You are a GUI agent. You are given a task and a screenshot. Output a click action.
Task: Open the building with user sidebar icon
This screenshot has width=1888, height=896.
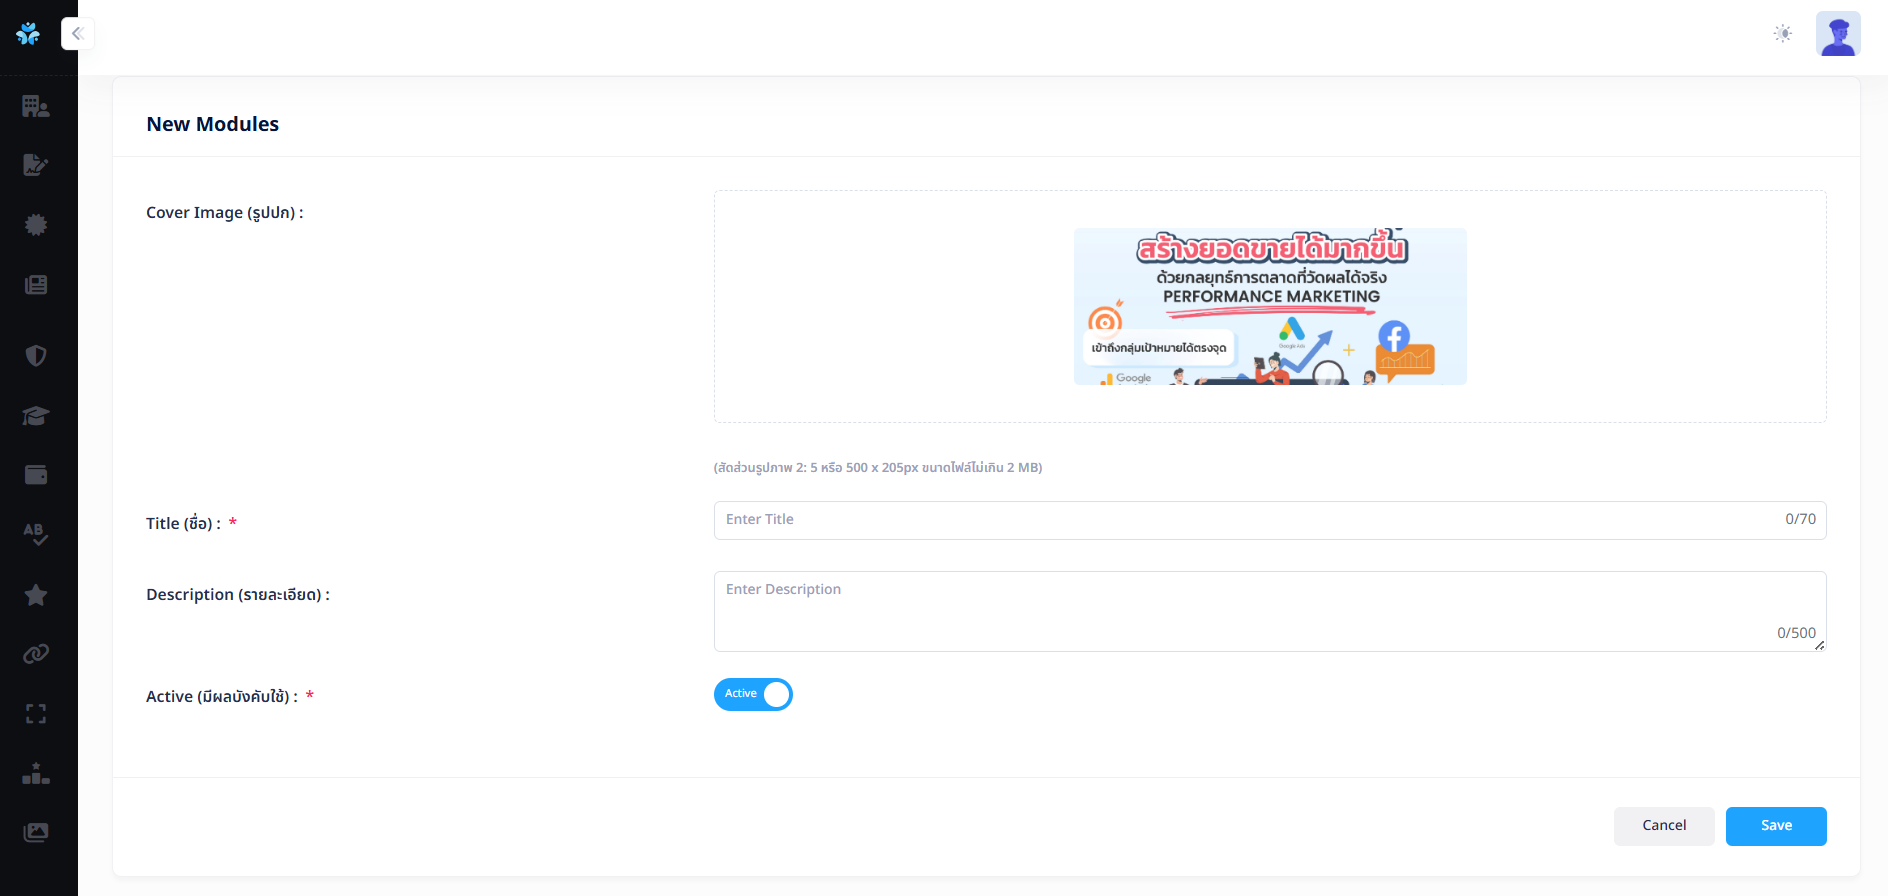(36, 106)
